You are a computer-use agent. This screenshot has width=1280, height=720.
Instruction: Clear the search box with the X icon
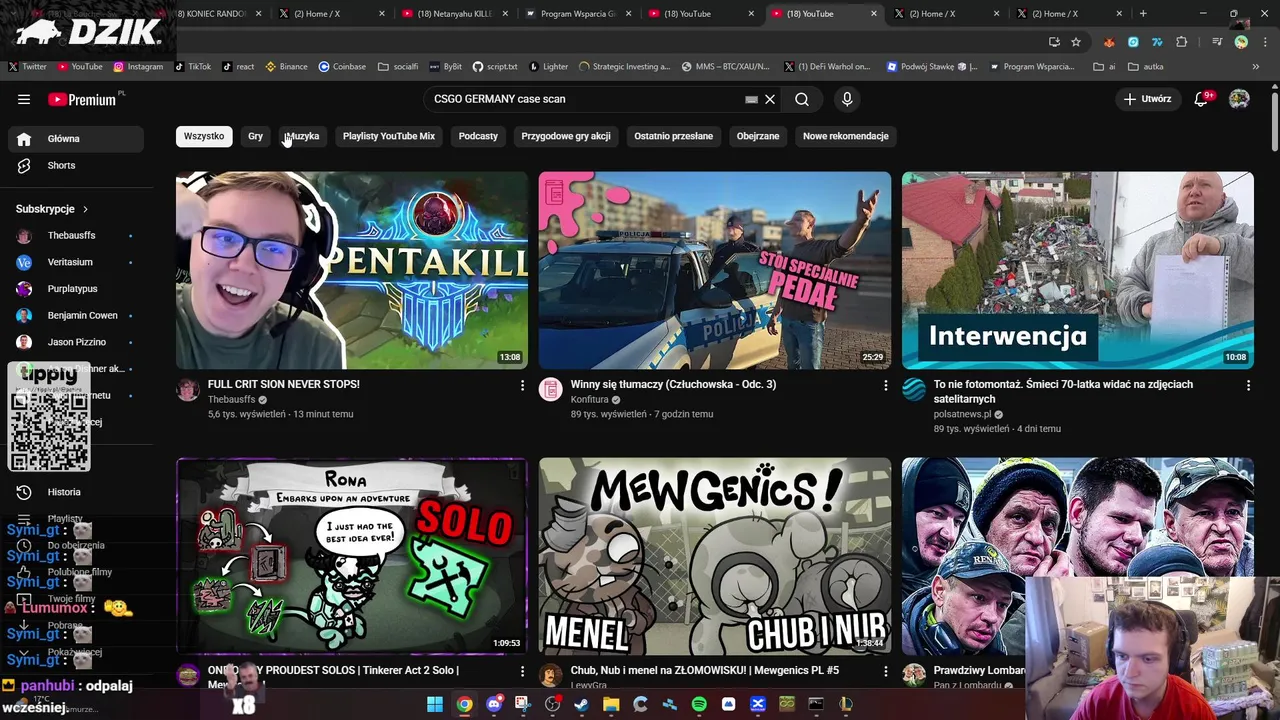pyautogui.click(x=770, y=99)
